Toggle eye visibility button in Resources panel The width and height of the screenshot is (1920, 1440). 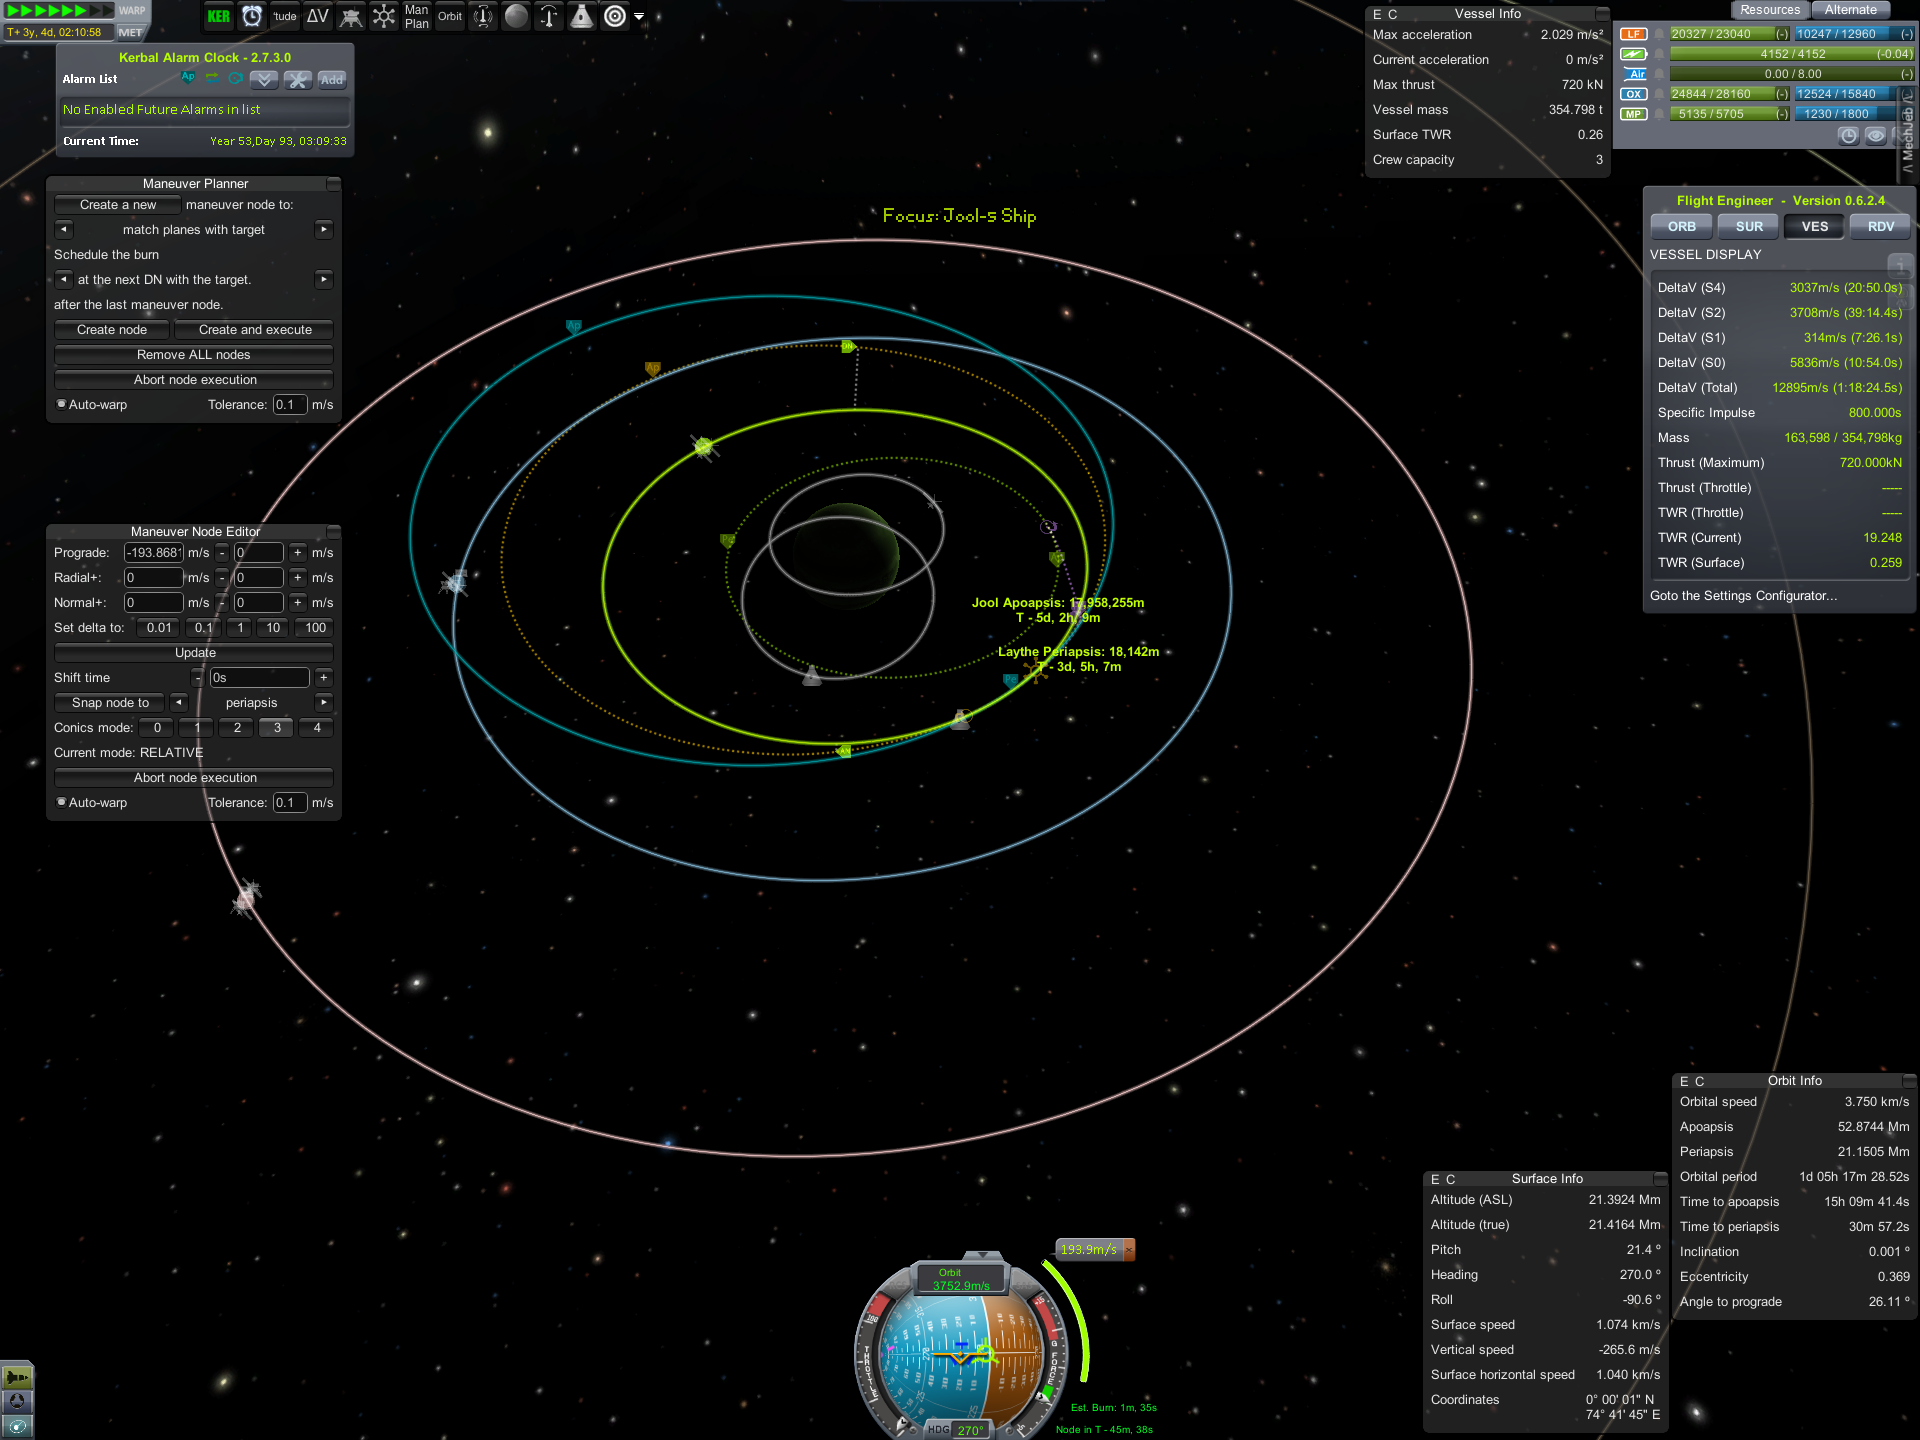pos(1876,136)
